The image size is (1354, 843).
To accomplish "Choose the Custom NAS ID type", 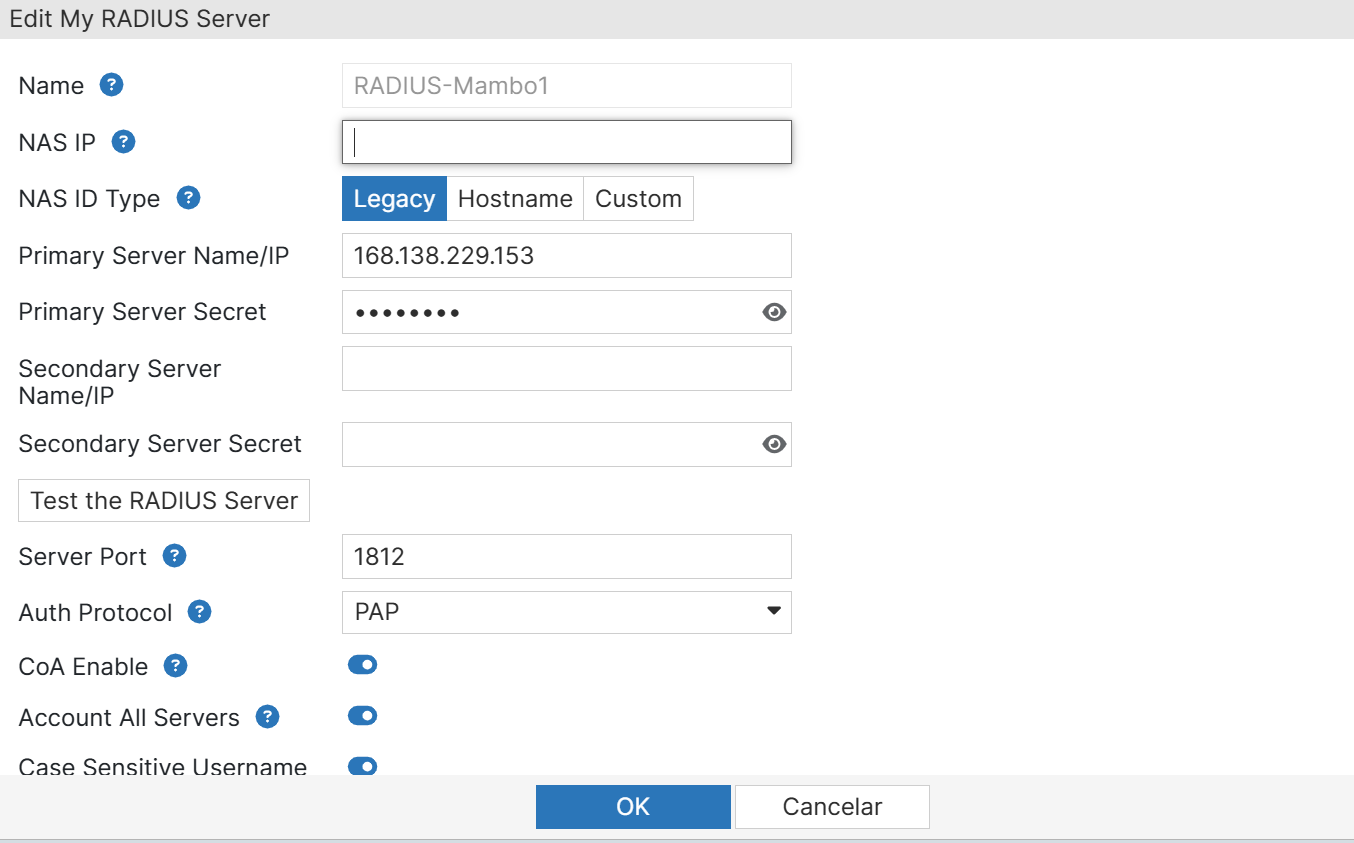I will [x=638, y=199].
